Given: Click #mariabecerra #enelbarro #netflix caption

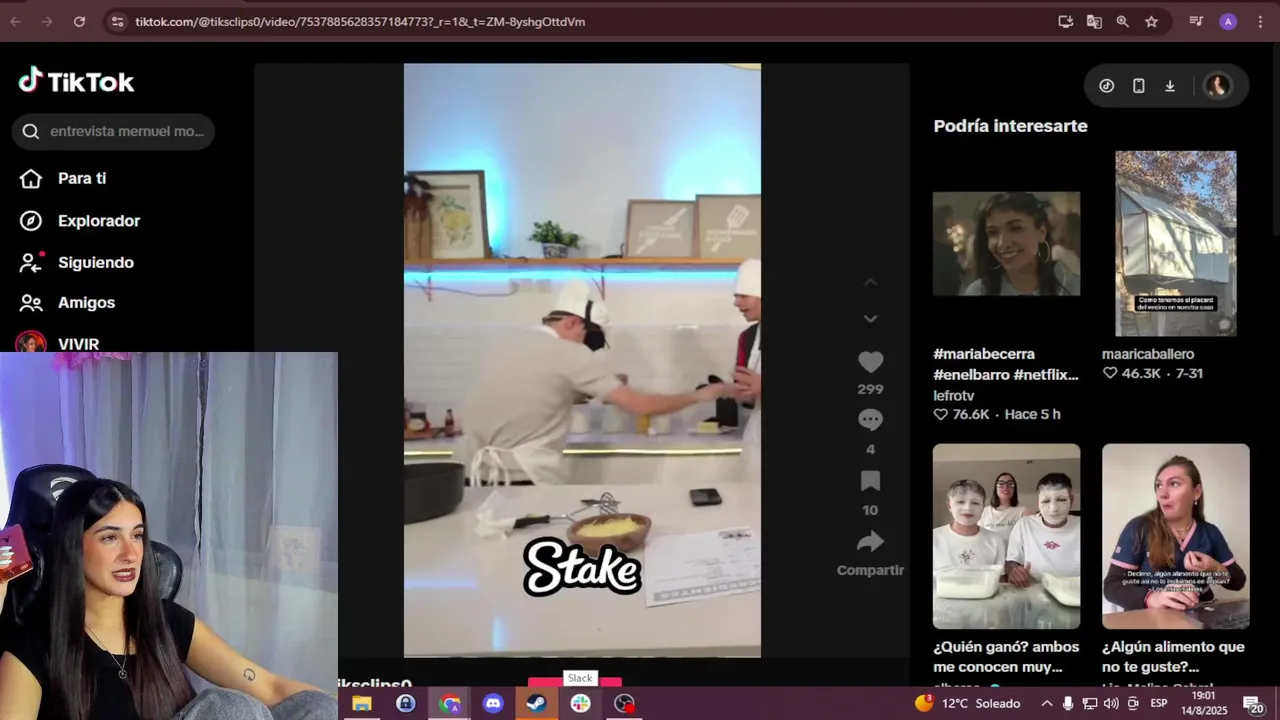Looking at the screenshot, I should [1006, 365].
